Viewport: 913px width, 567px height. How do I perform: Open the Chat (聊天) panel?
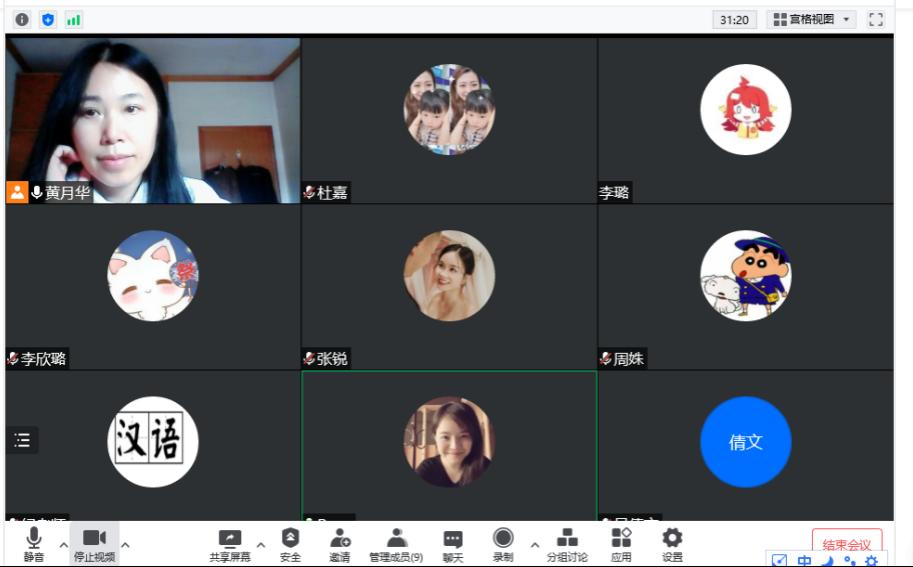coord(453,544)
